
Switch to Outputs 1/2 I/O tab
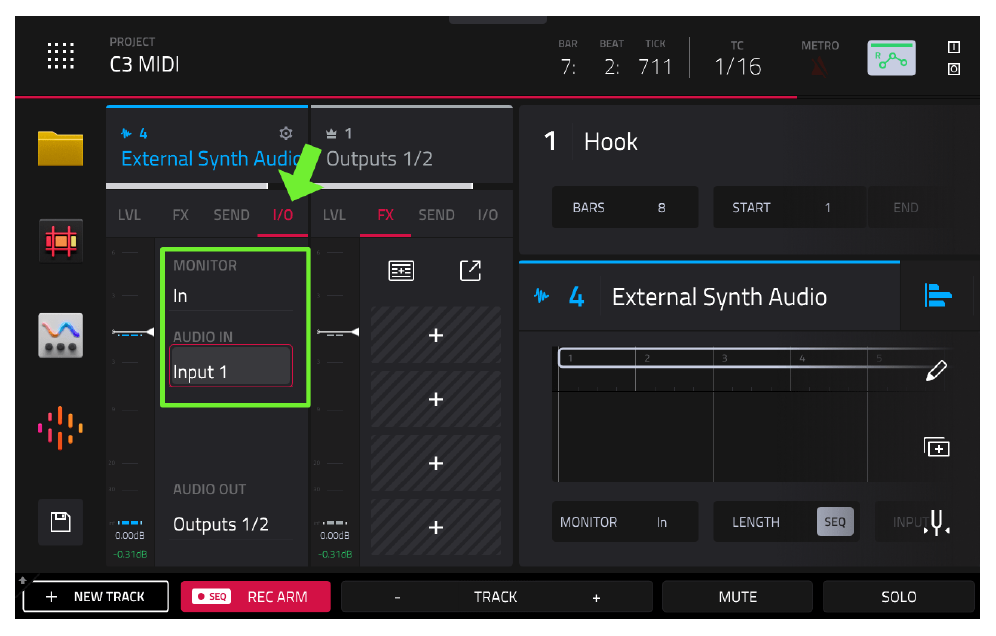click(488, 215)
